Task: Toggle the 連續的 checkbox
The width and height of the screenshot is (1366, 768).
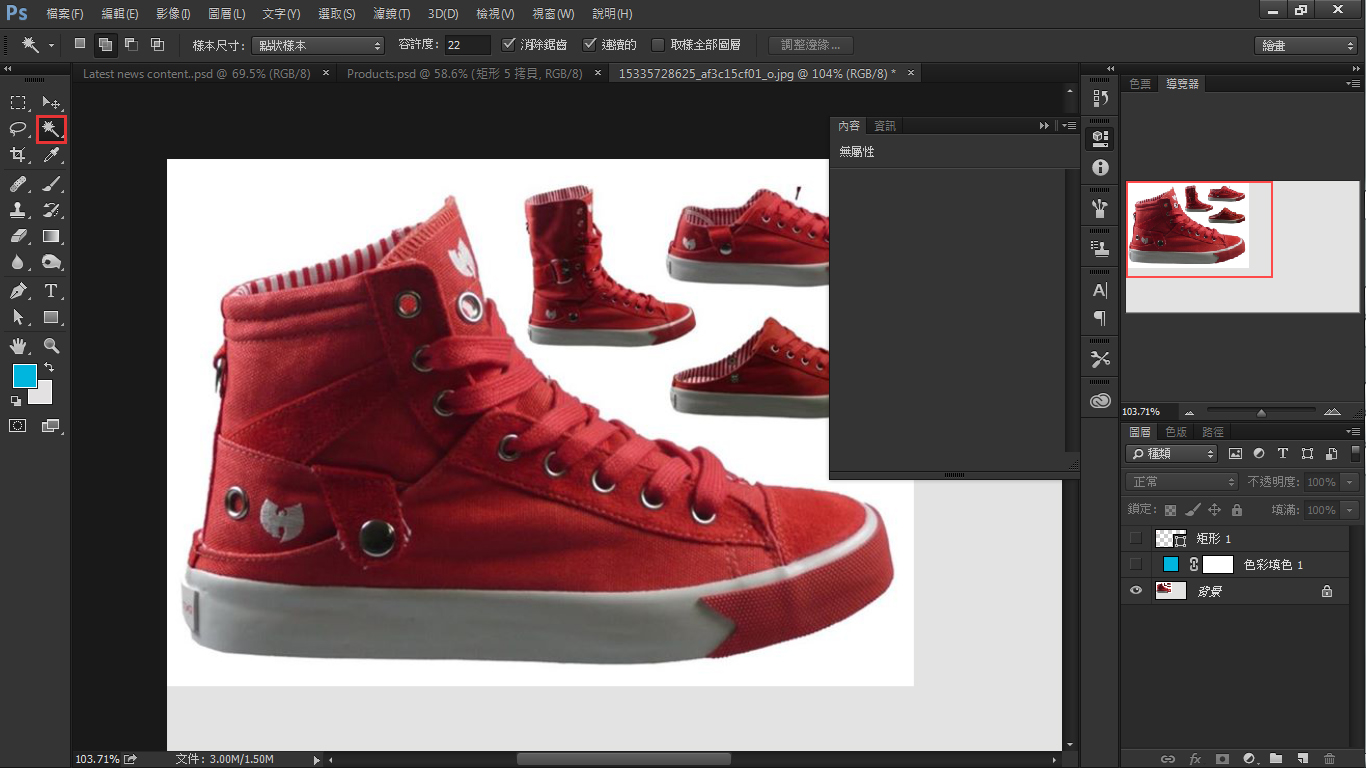Action: pyautogui.click(x=590, y=45)
